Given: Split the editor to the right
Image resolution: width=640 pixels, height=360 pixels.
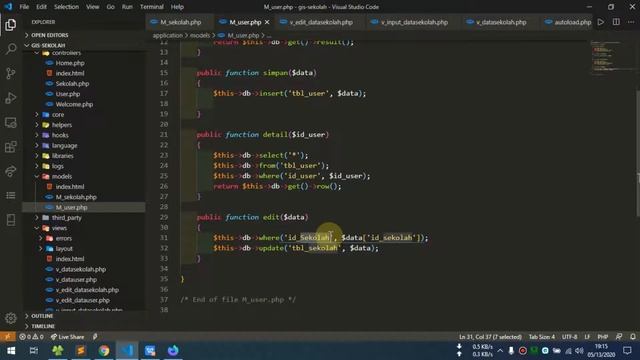Looking at the screenshot, I should (616, 22).
